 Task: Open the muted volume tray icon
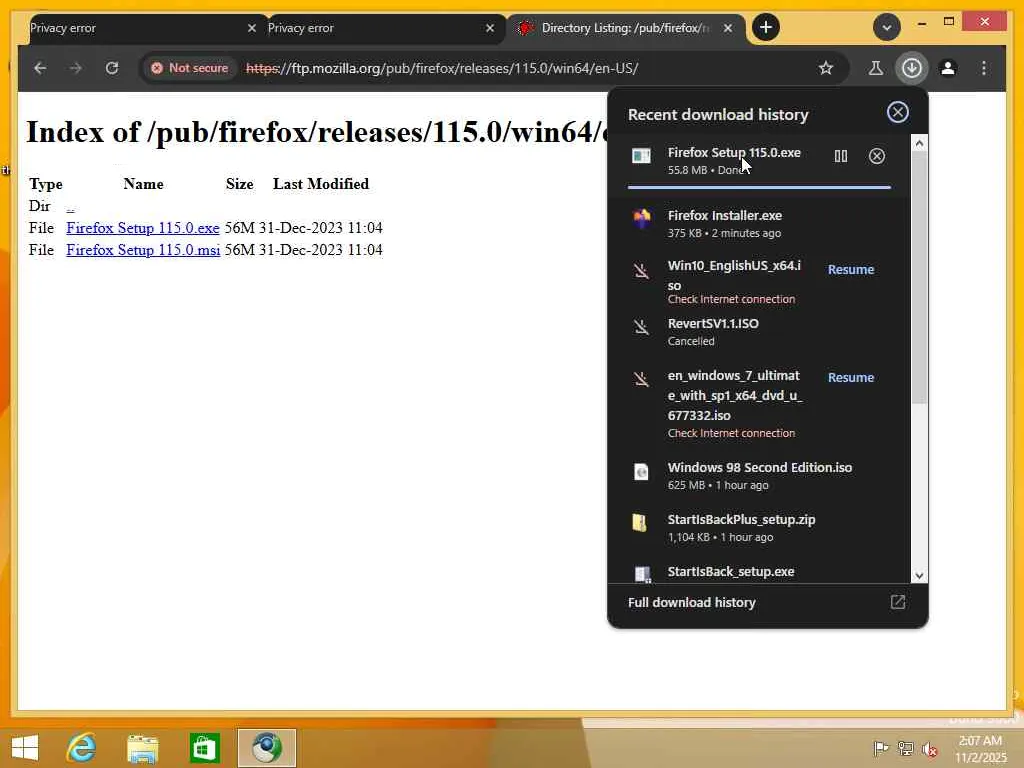point(930,748)
